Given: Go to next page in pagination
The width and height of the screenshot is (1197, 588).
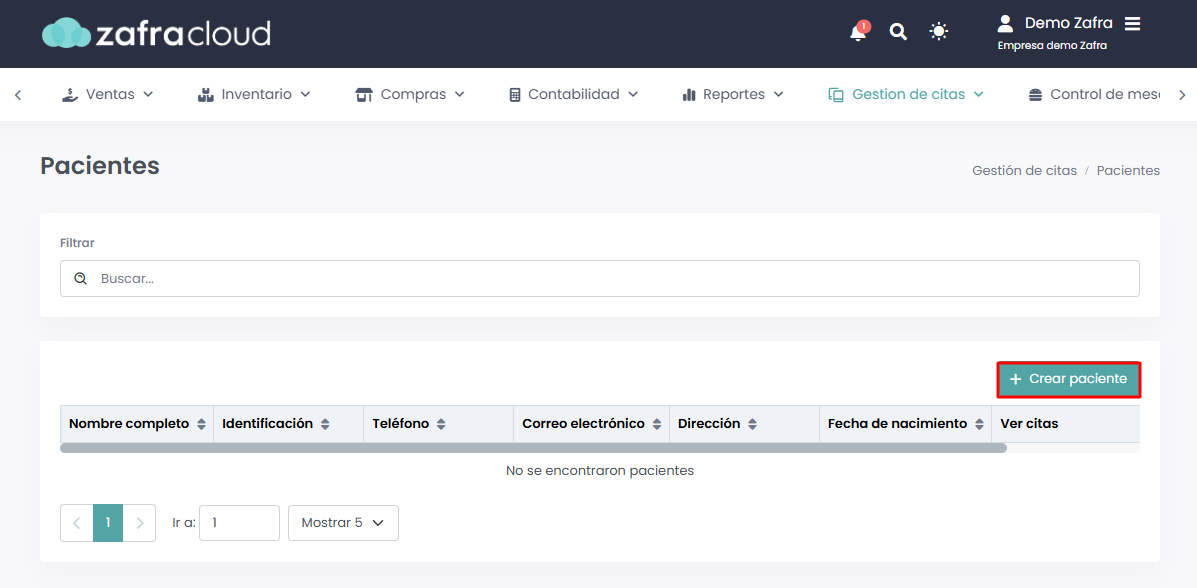Looking at the screenshot, I should point(140,523).
